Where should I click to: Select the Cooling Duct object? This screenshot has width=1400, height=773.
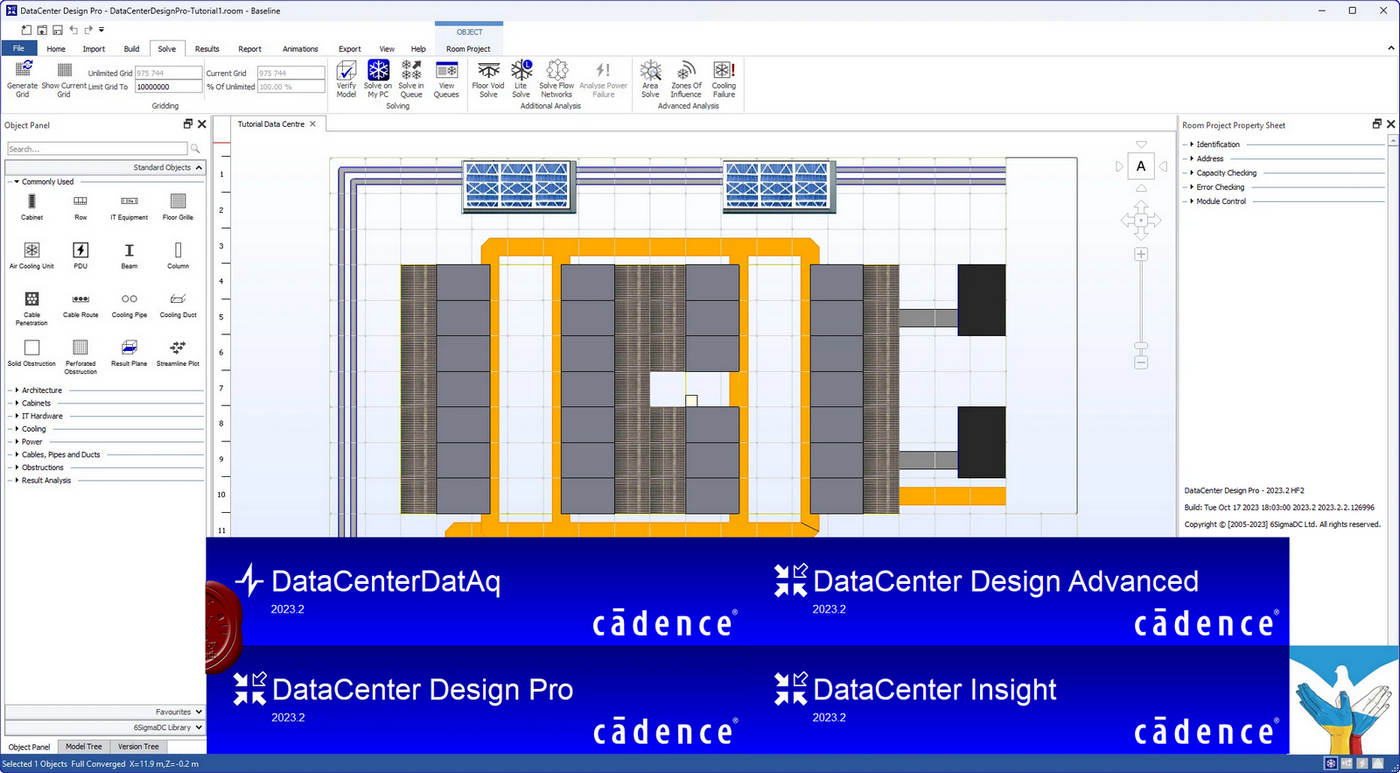pos(178,304)
